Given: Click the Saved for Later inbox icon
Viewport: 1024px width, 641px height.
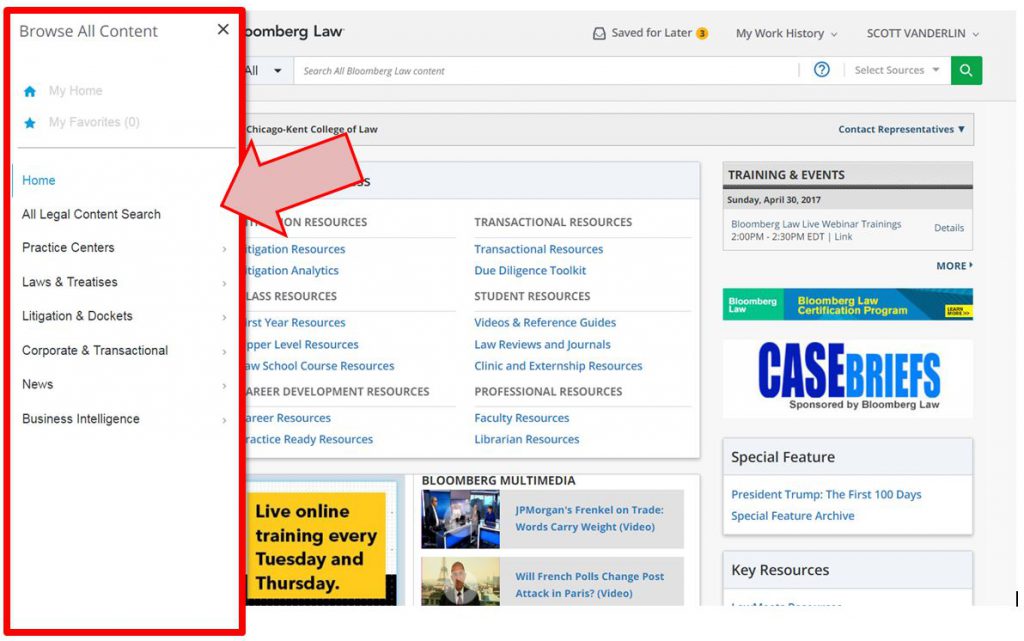Looking at the screenshot, I should tap(599, 33).
